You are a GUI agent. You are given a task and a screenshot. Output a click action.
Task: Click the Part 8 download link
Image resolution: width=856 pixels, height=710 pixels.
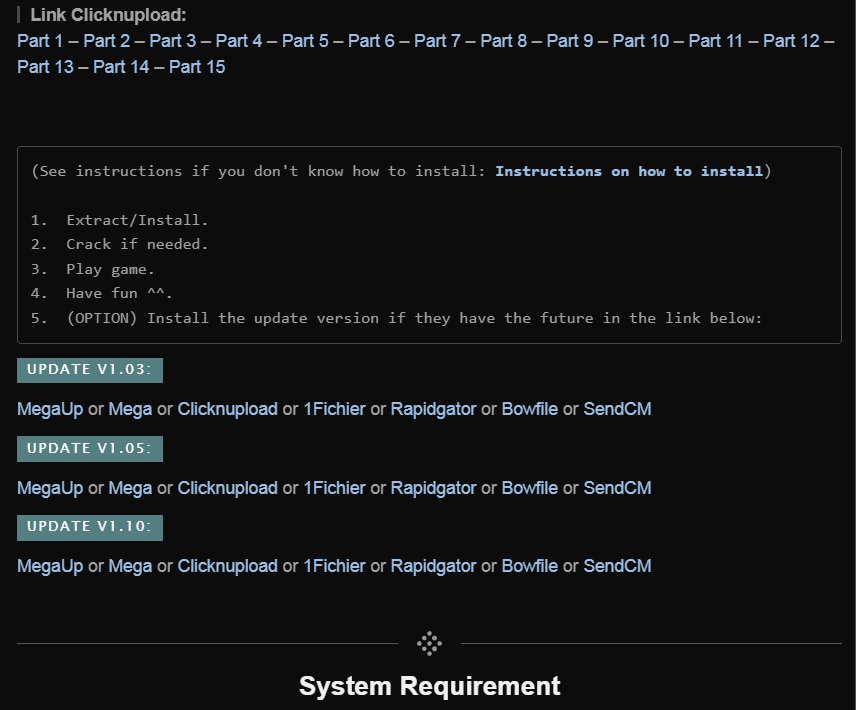point(503,41)
